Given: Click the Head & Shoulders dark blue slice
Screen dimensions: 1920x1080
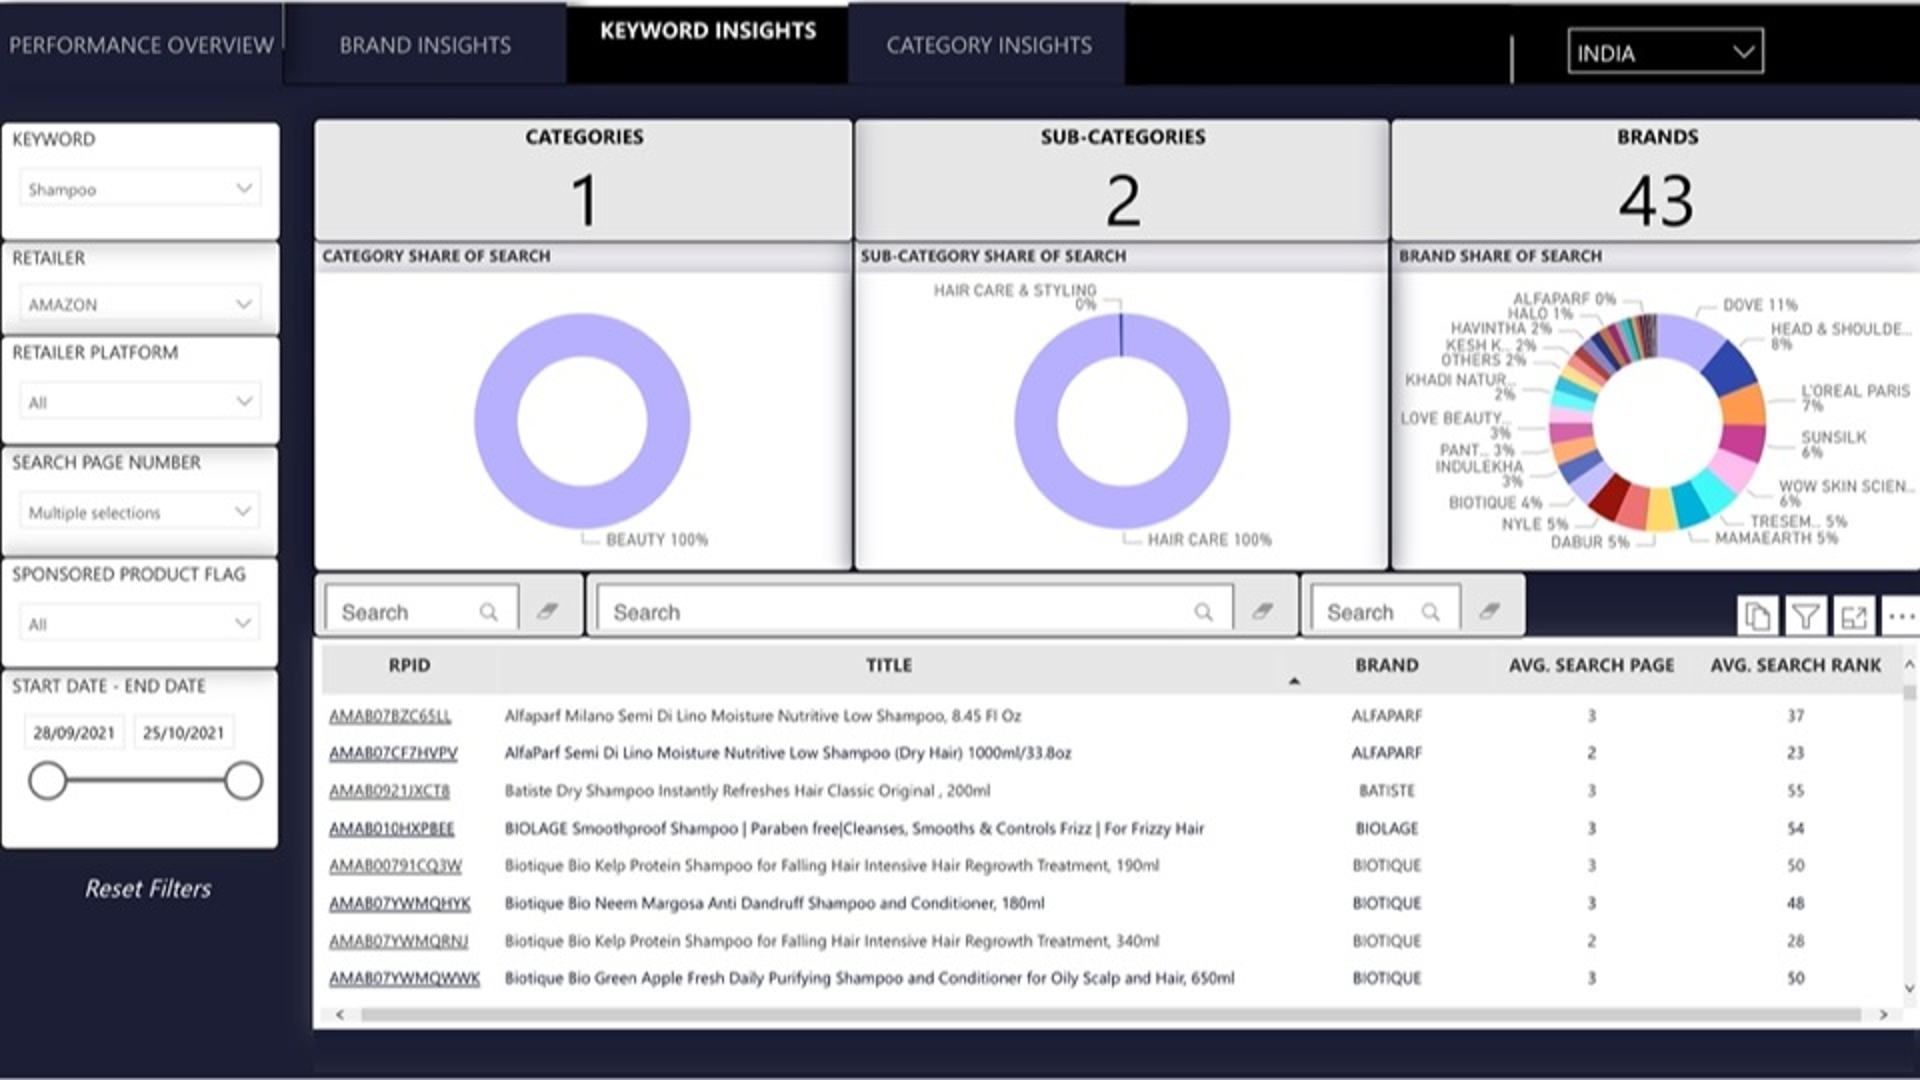Looking at the screenshot, I should [1730, 368].
